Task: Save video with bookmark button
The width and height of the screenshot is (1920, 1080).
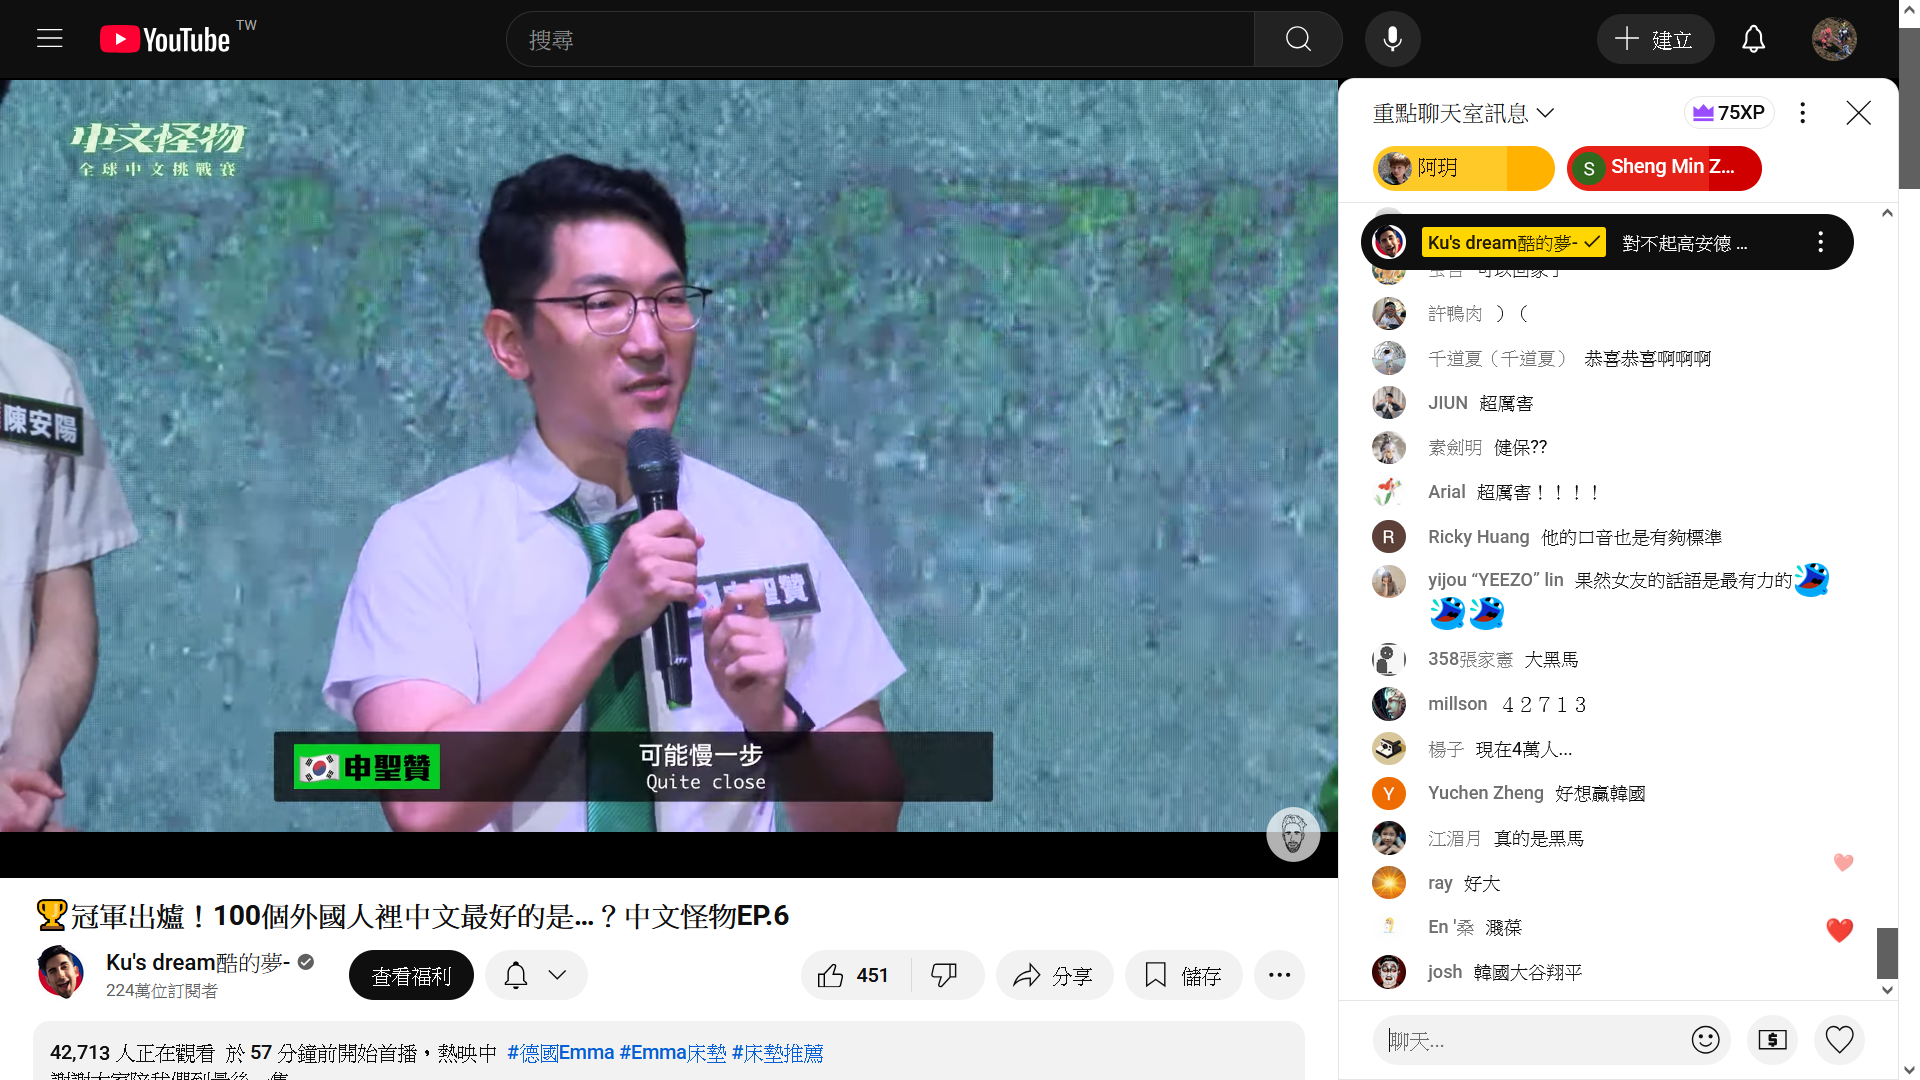Action: 1182,975
